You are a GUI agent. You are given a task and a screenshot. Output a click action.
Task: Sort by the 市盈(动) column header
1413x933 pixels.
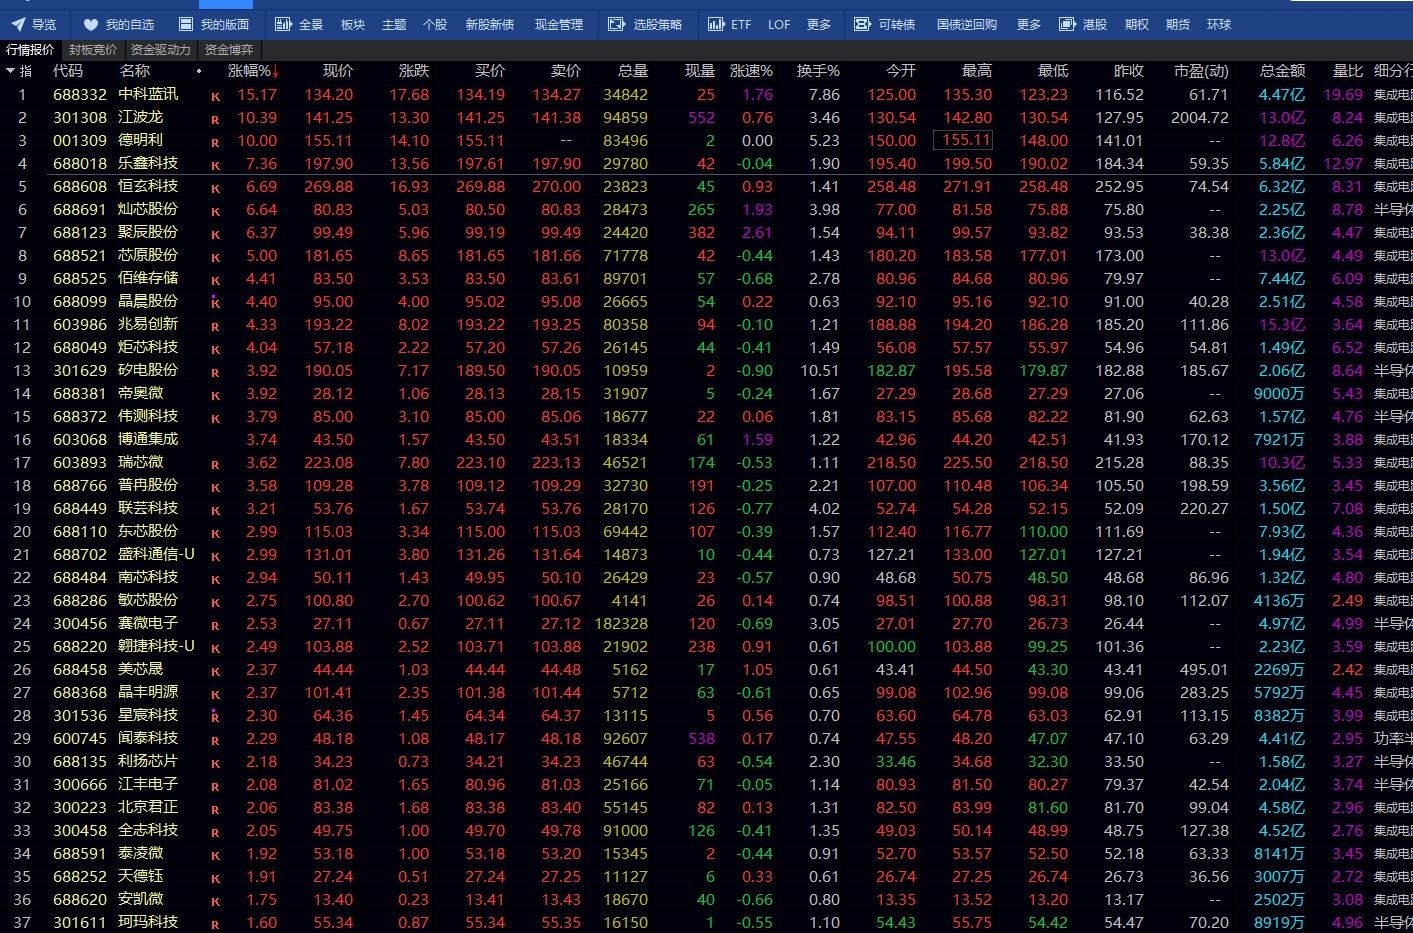click(1201, 71)
